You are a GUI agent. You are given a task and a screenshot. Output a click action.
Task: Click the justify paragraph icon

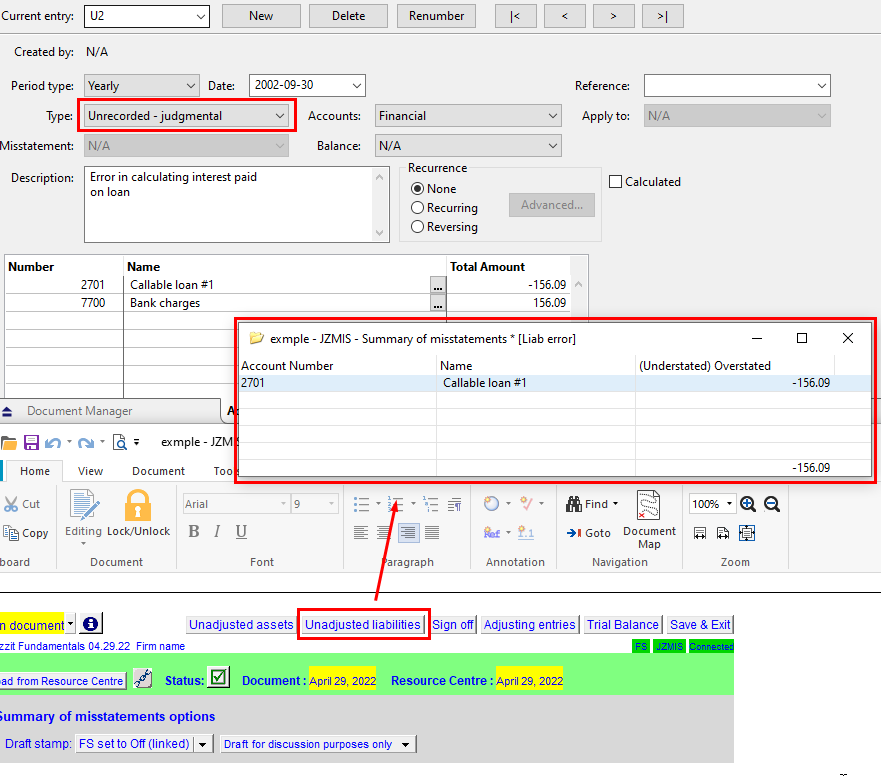pyautogui.click(x=432, y=532)
